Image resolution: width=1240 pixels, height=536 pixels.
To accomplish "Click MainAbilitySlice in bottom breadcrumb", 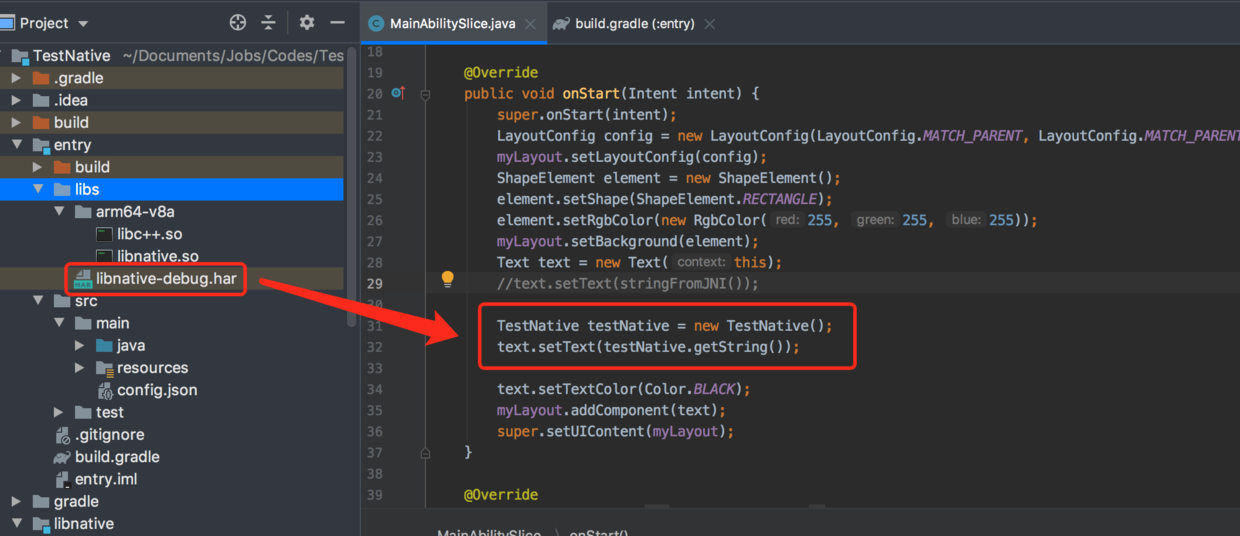I will point(489,531).
